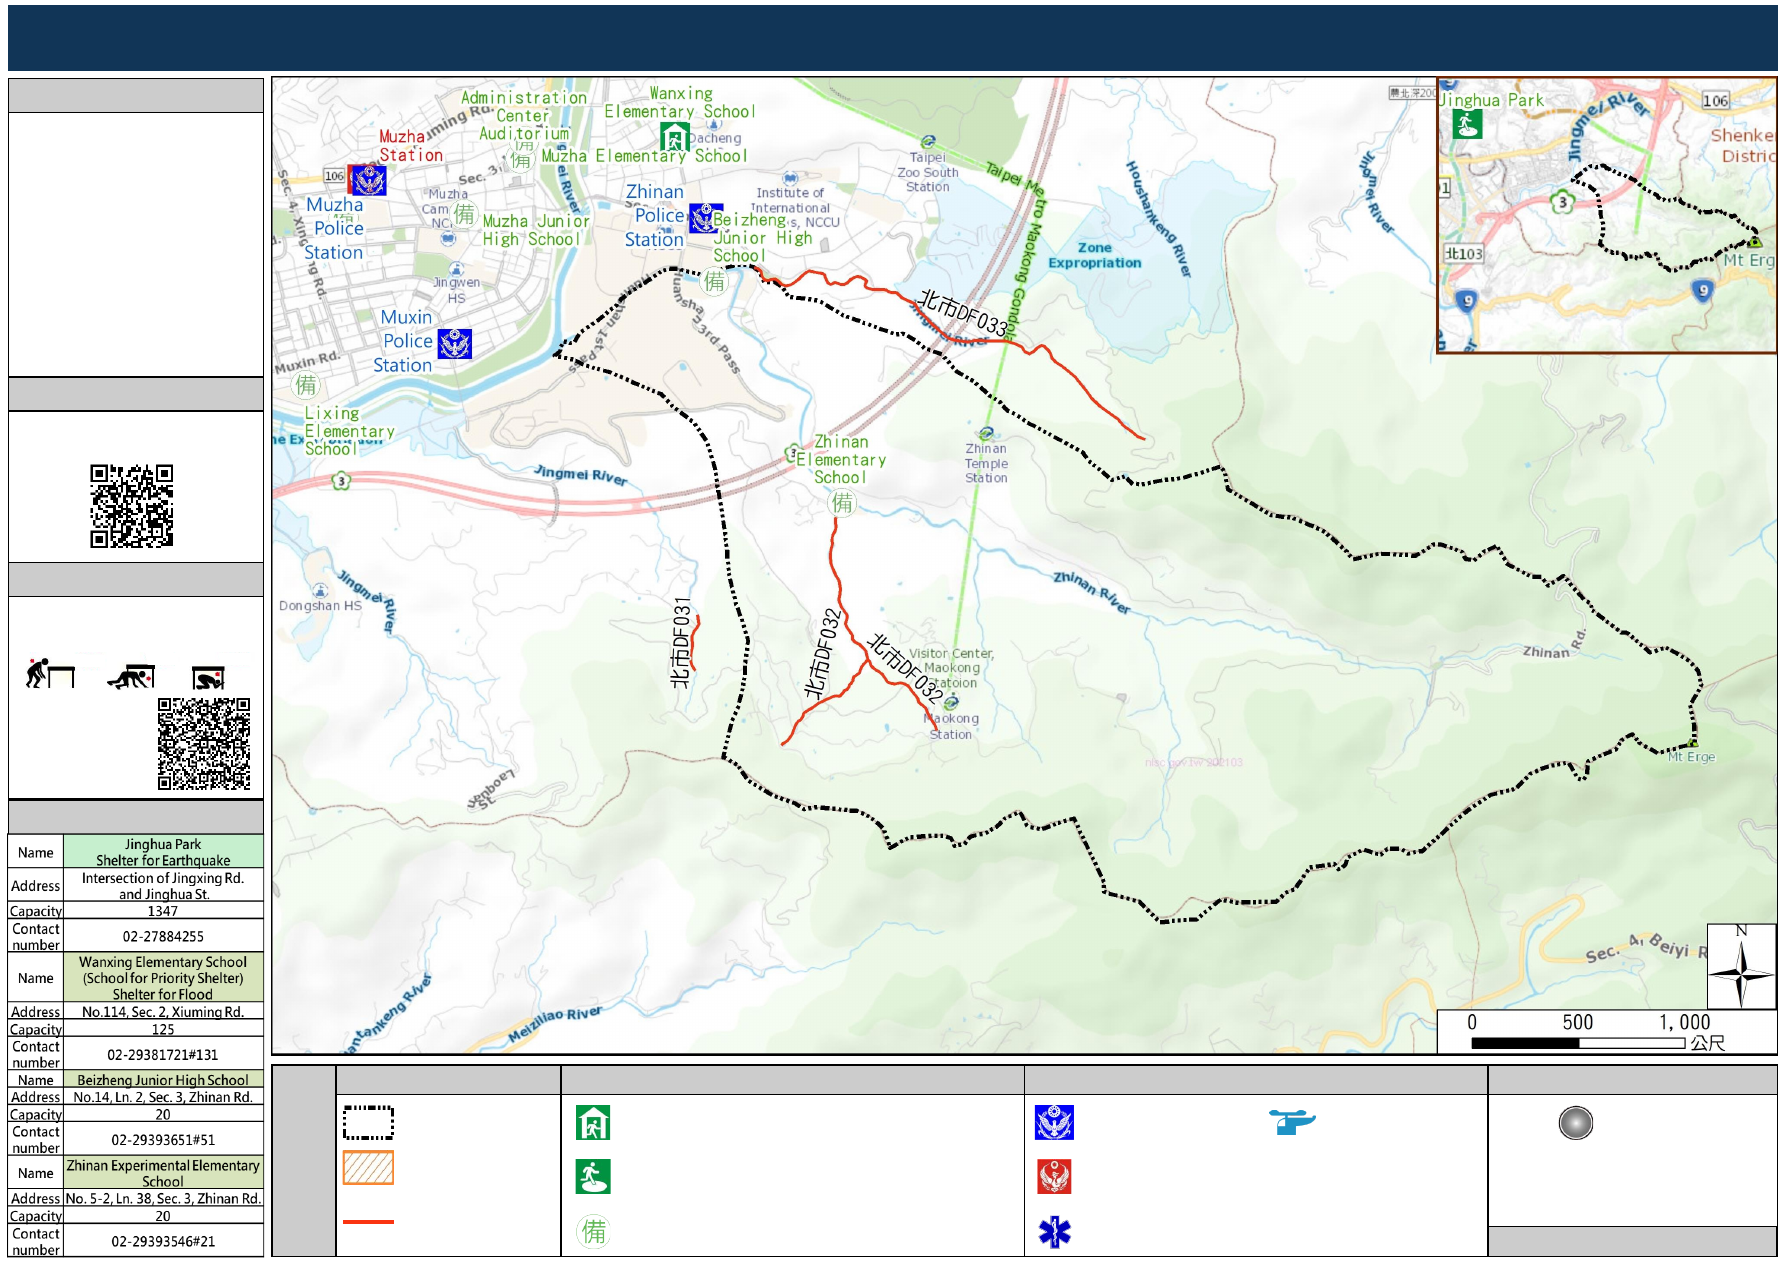Click the map scale bar
The height and width of the screenshot is (1263, 1786).
(x=1578, y=1043)
